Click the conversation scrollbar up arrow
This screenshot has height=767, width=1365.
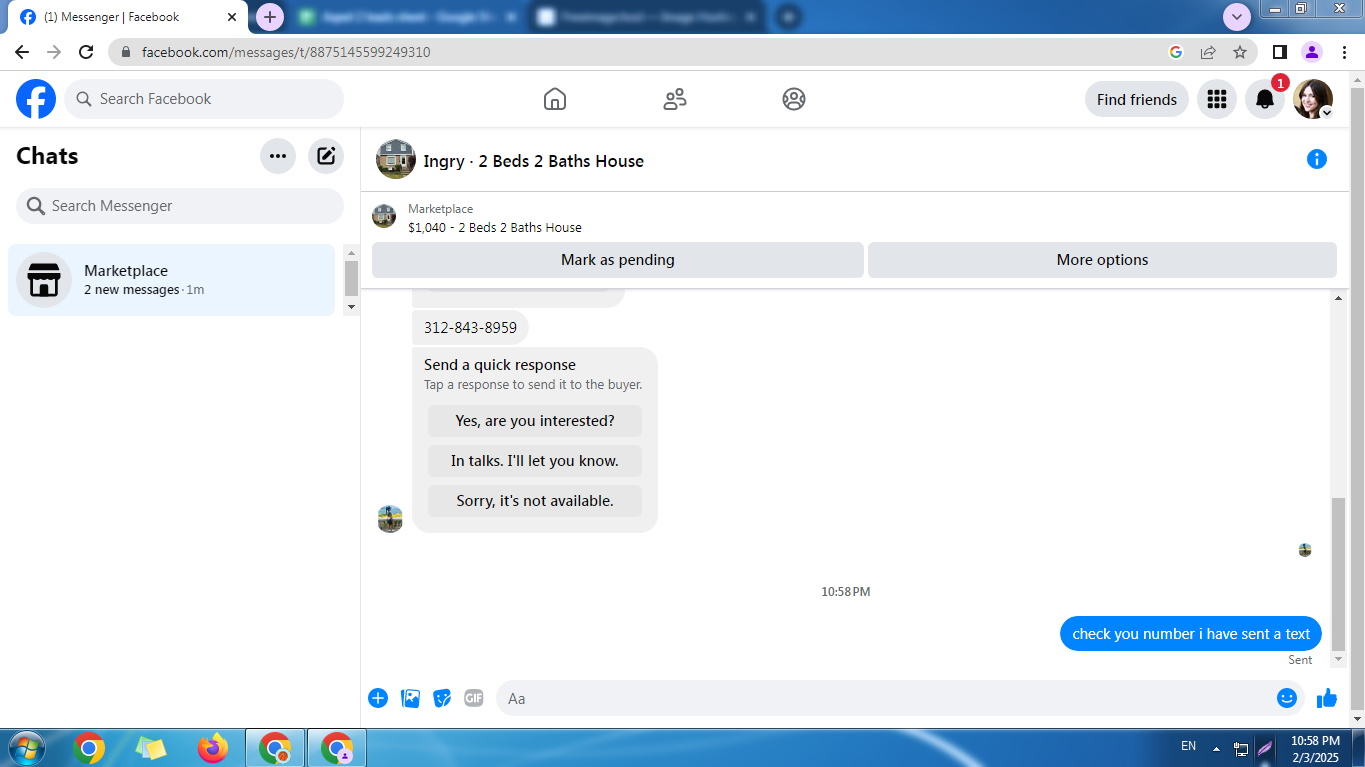[1339, 298]
